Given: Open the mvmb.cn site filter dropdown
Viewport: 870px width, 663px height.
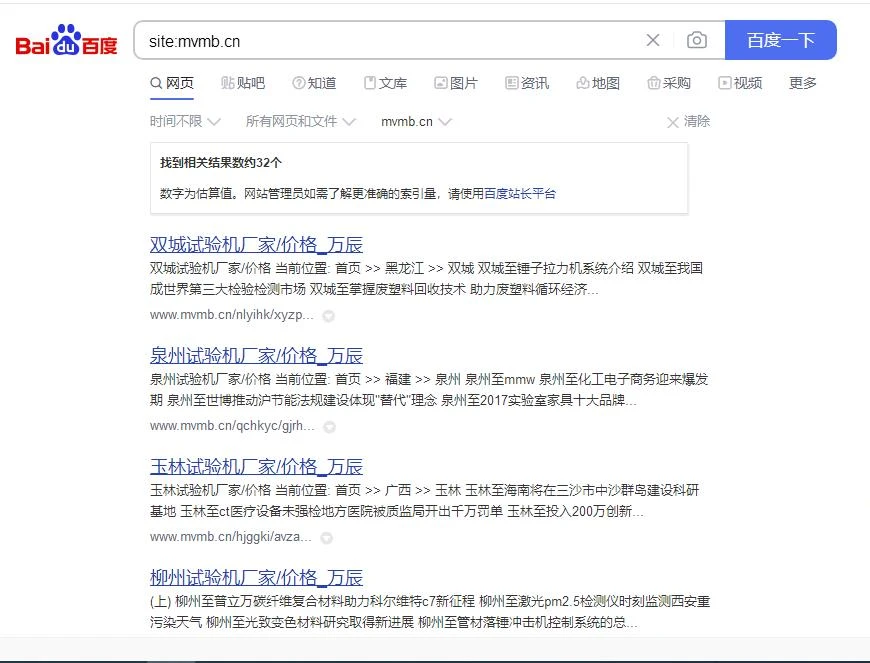Looking at the screenshot, I should click(x=416, y=121).
